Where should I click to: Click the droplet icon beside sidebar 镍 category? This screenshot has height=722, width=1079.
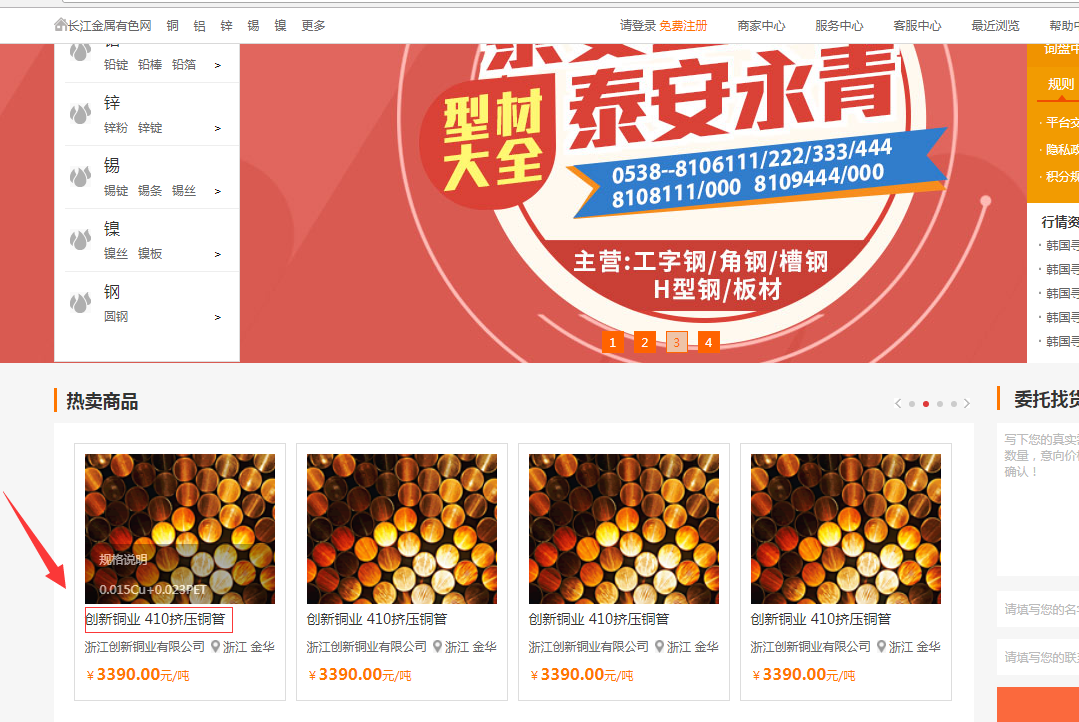coord(81,240)
